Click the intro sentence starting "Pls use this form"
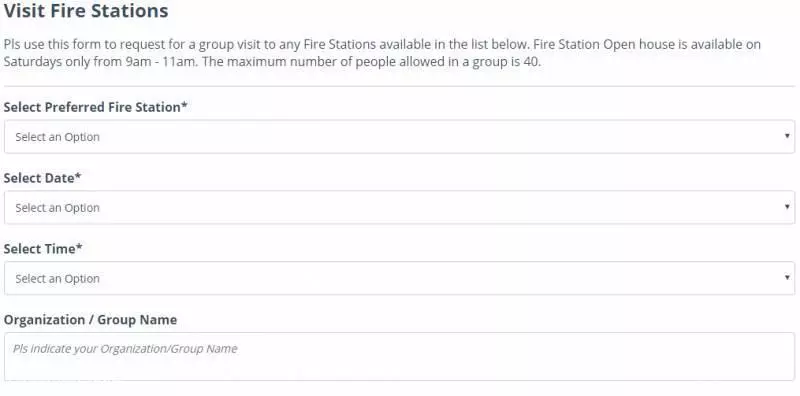The width and height of the screenshot is (800, 396). pyautogui.click(x=266, y=44)
